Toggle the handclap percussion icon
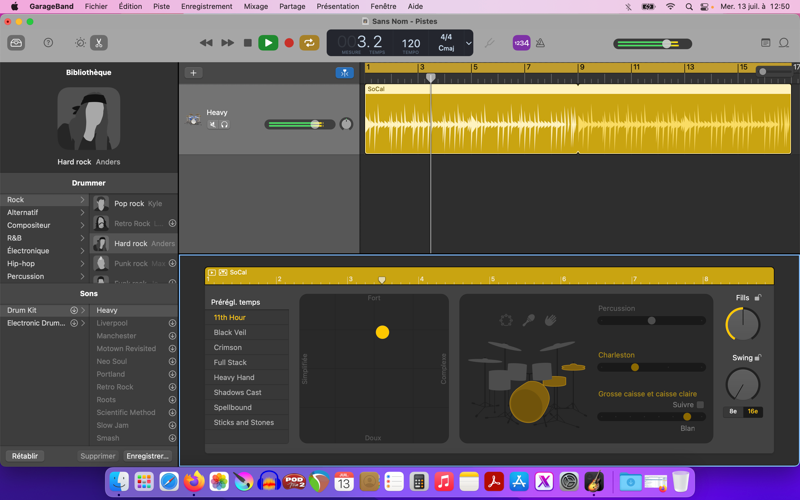This screenshot has width=800, height=500. coord(551,320)
